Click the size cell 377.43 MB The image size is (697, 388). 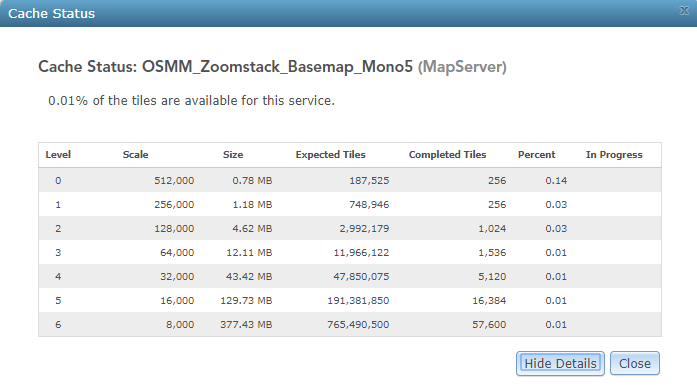tap(246, 324)
